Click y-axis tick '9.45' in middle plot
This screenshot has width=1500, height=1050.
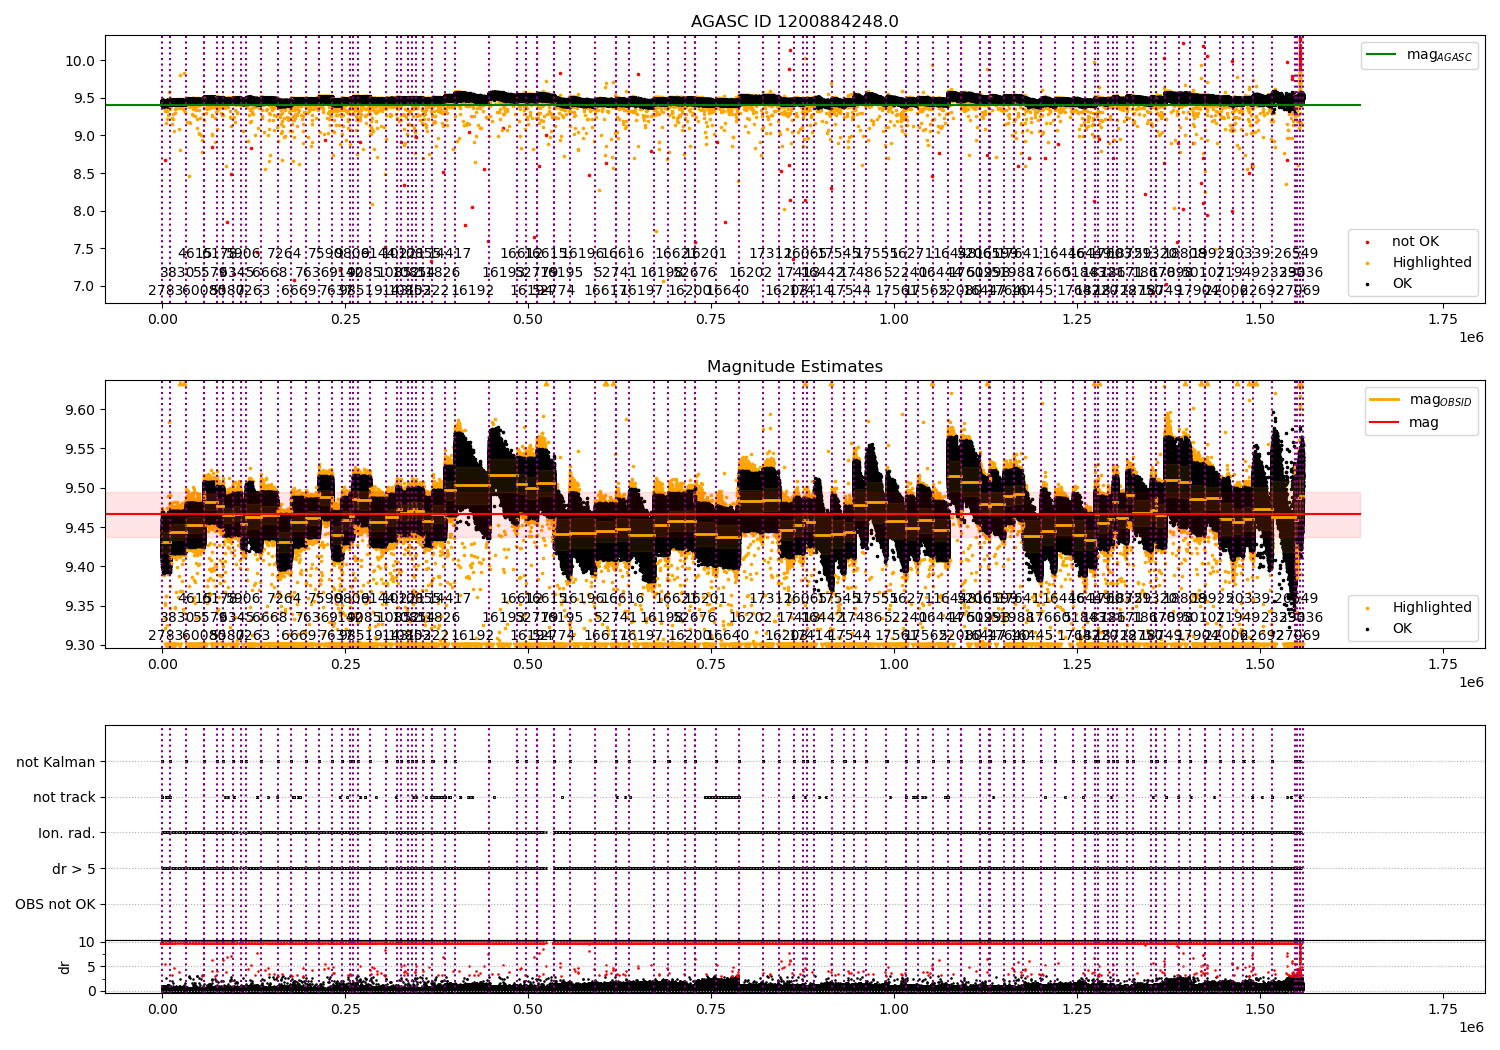[x=80, y=528]
